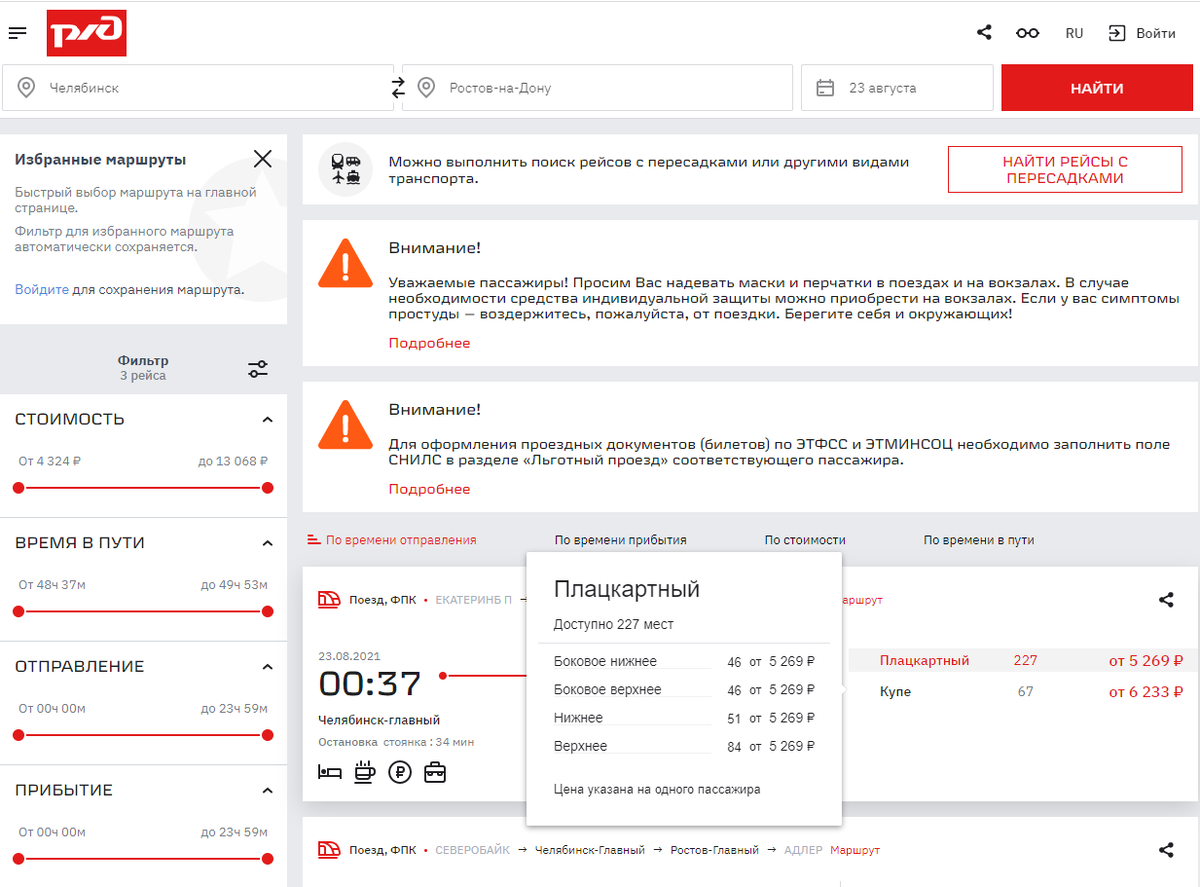The height and width of the screenshot is (887, 1200).
Task: Open Подробнее link under masks warning
Action: click(x=429, y=343)
